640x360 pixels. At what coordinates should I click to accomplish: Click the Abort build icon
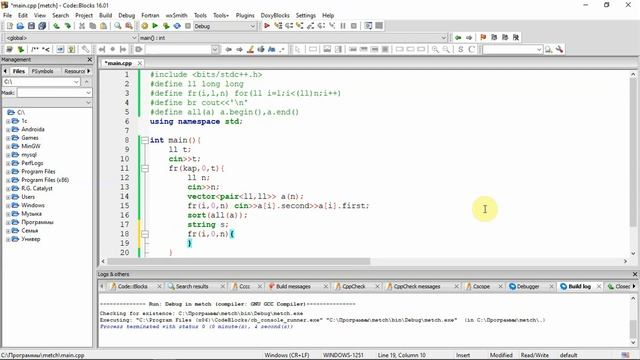(x=188, y=26)
